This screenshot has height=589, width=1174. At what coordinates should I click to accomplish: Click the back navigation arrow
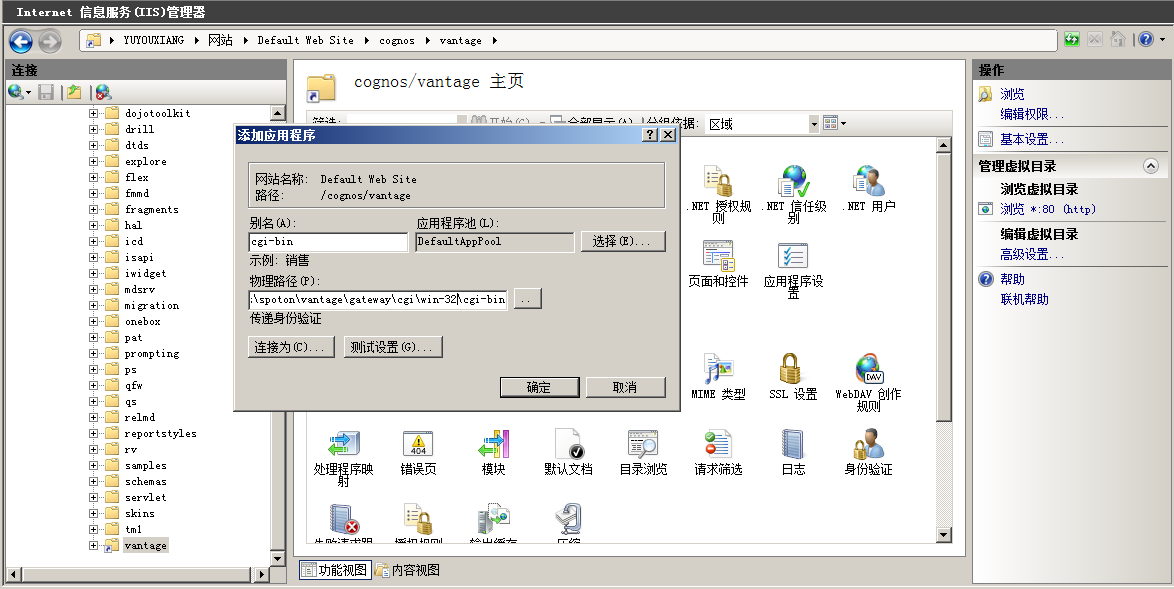point(21,40)
